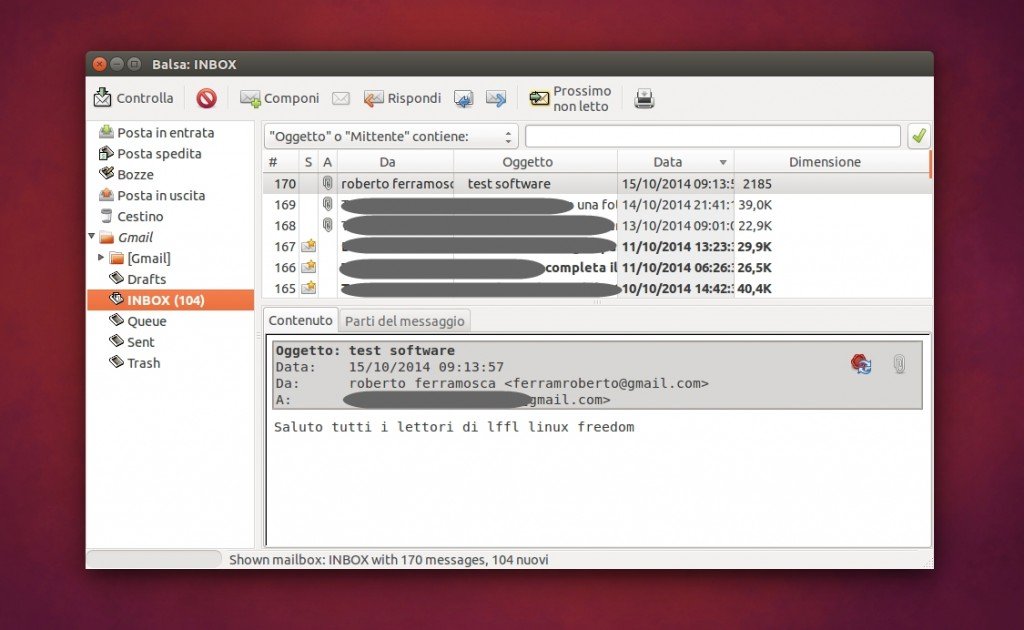Select the Contenuto tab
The width and height of the screenshot is (1024, 630).
point(300,320)
